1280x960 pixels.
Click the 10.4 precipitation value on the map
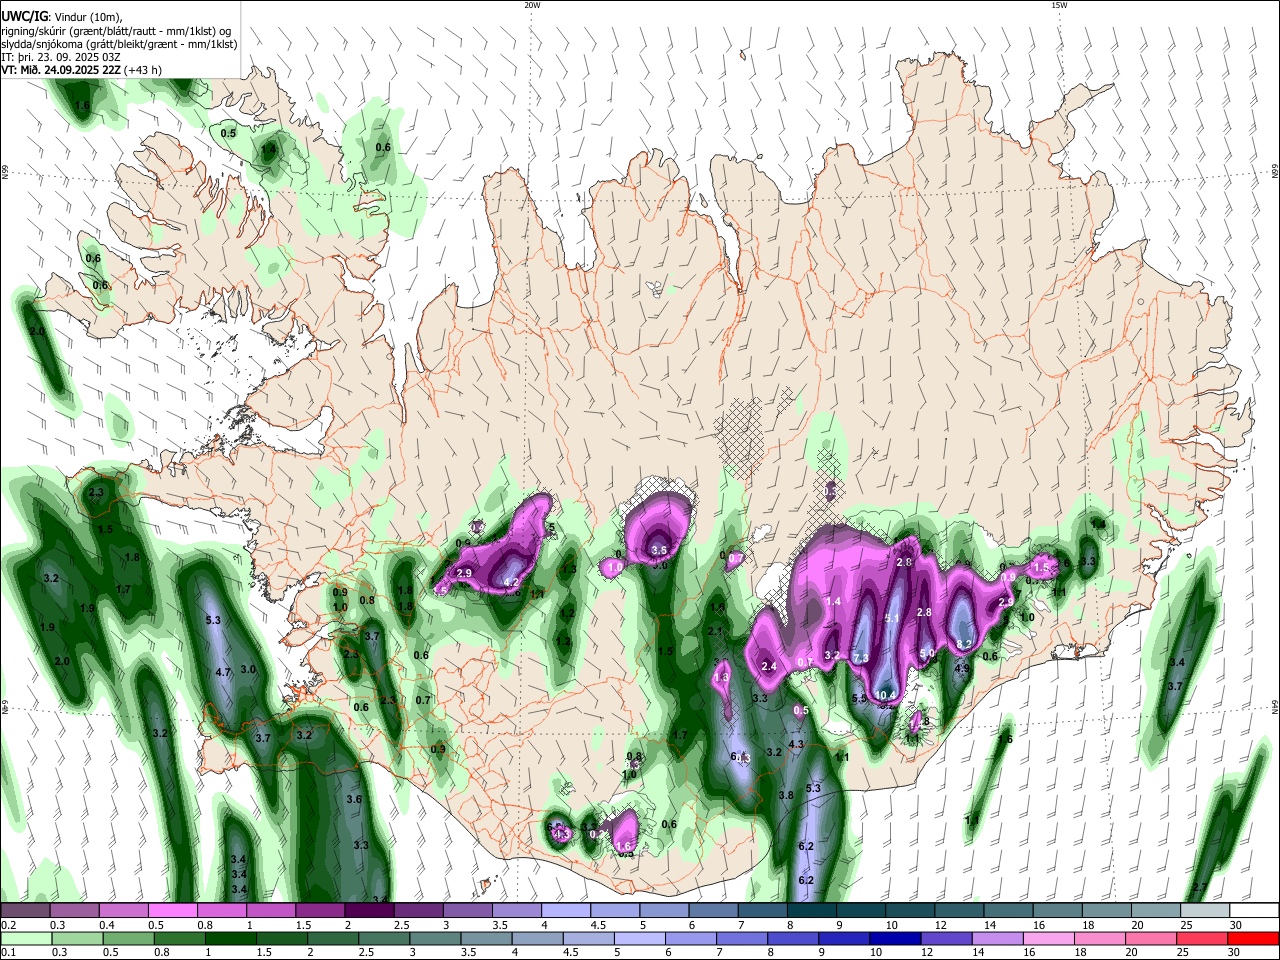point(885,696)
